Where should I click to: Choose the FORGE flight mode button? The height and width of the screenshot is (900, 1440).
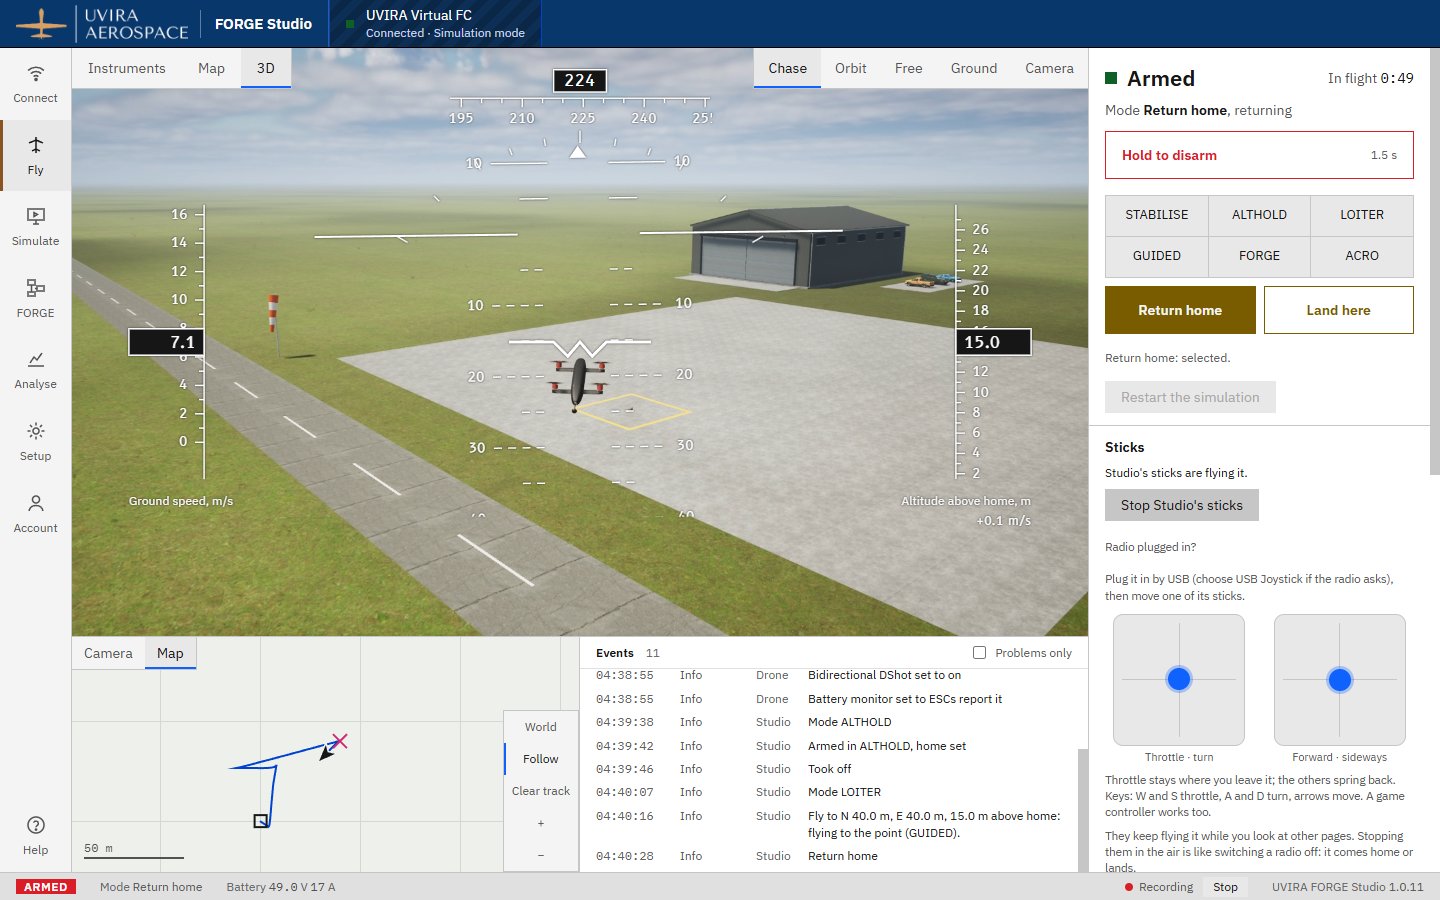[x=1259, y=256]
